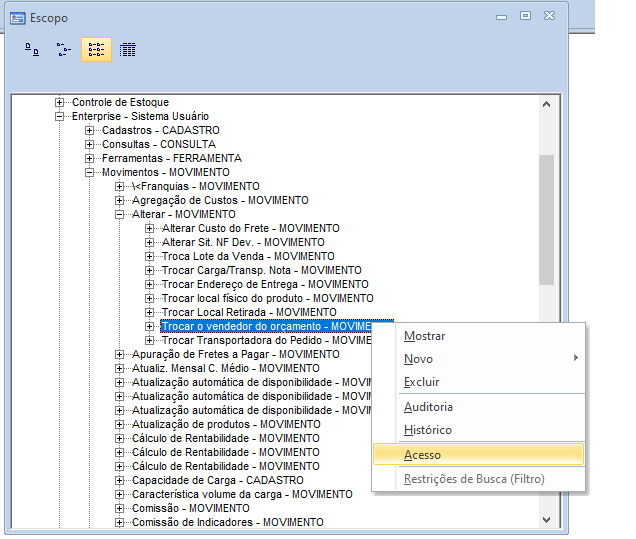Choose Excluir in the context menu
Image resolution: width=636 pixels, height=539 pixels.
[421, 382]
